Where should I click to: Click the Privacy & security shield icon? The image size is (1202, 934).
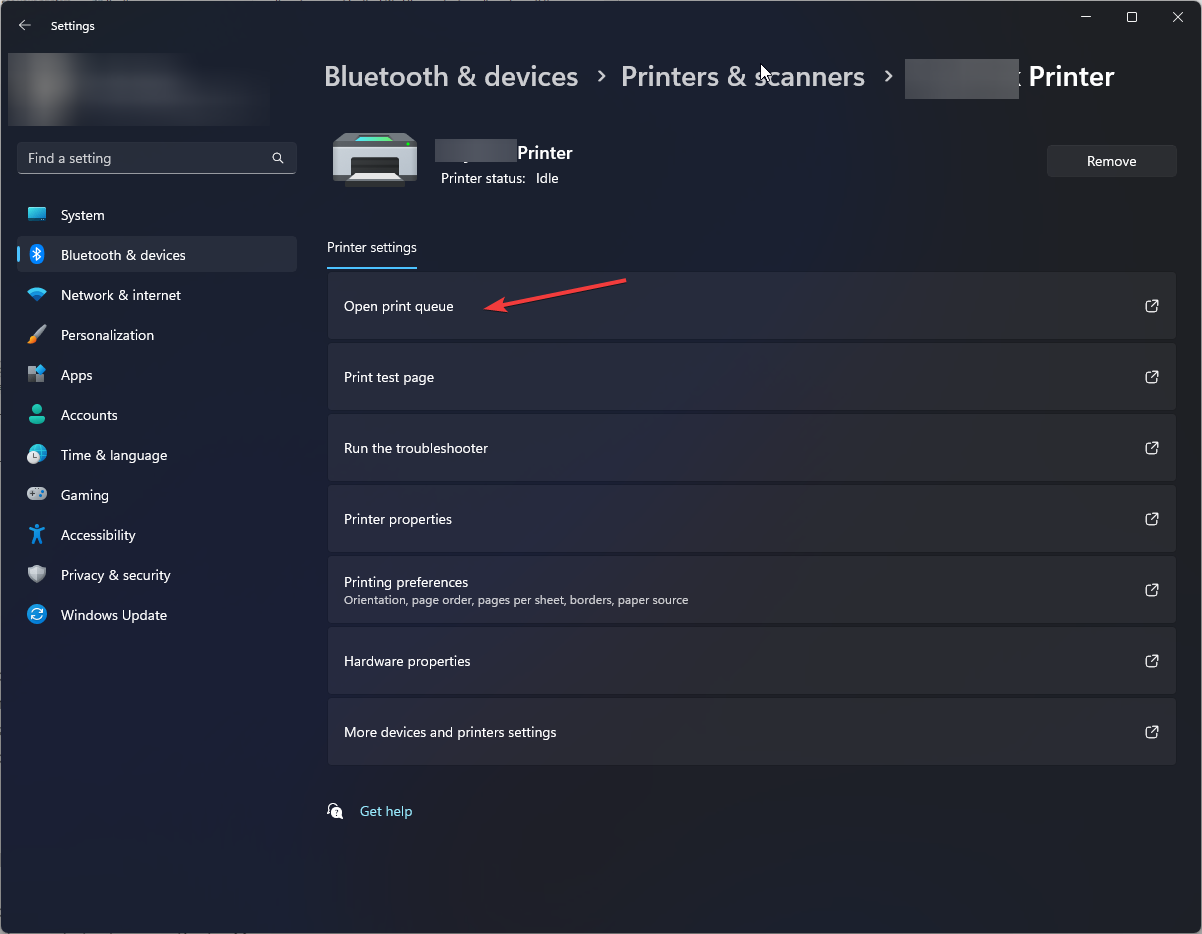pos(37,575)
